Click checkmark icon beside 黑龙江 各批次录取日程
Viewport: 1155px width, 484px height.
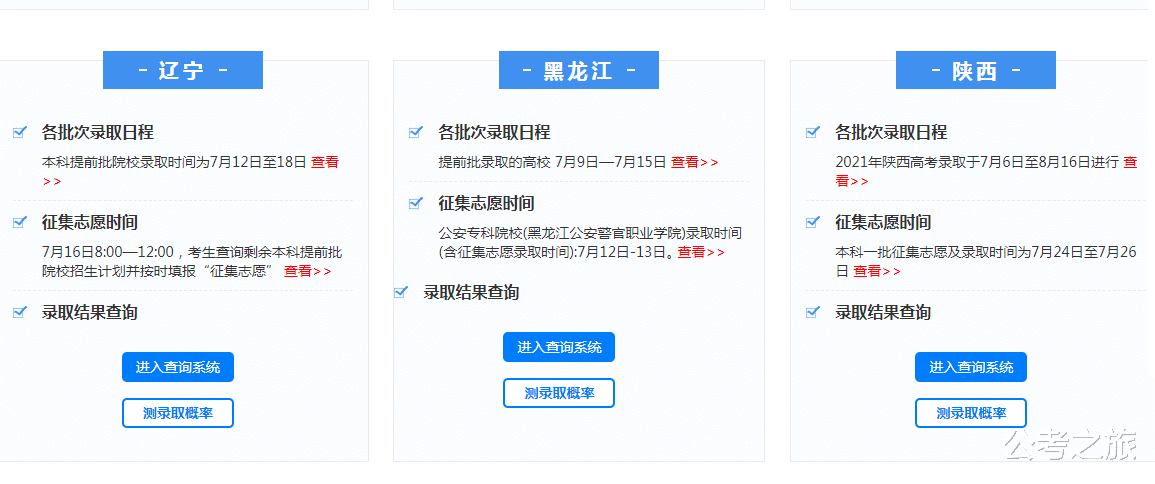pyautogui.click(x=416, y=133)
